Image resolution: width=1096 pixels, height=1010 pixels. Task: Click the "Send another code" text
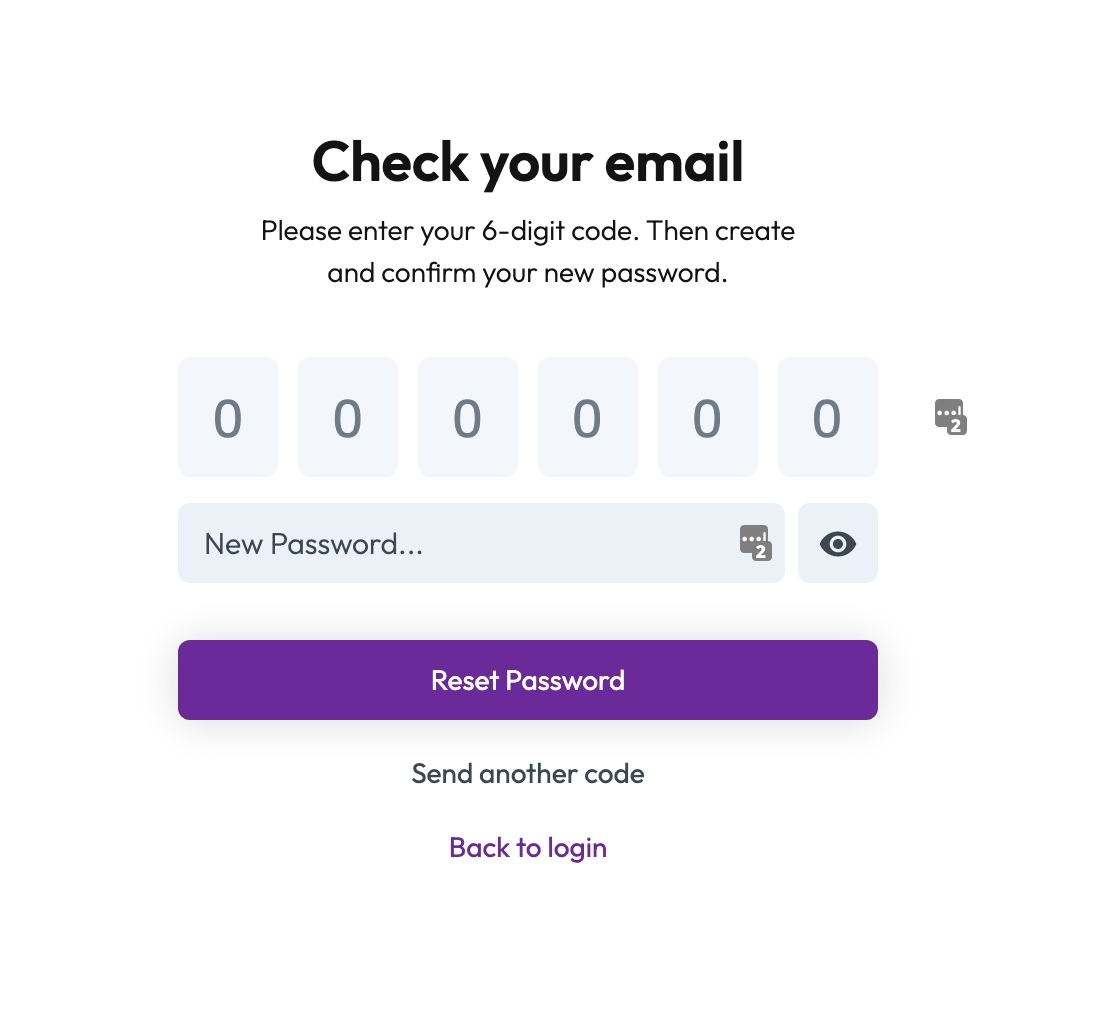pyautogui.click(x=528, y=774)
